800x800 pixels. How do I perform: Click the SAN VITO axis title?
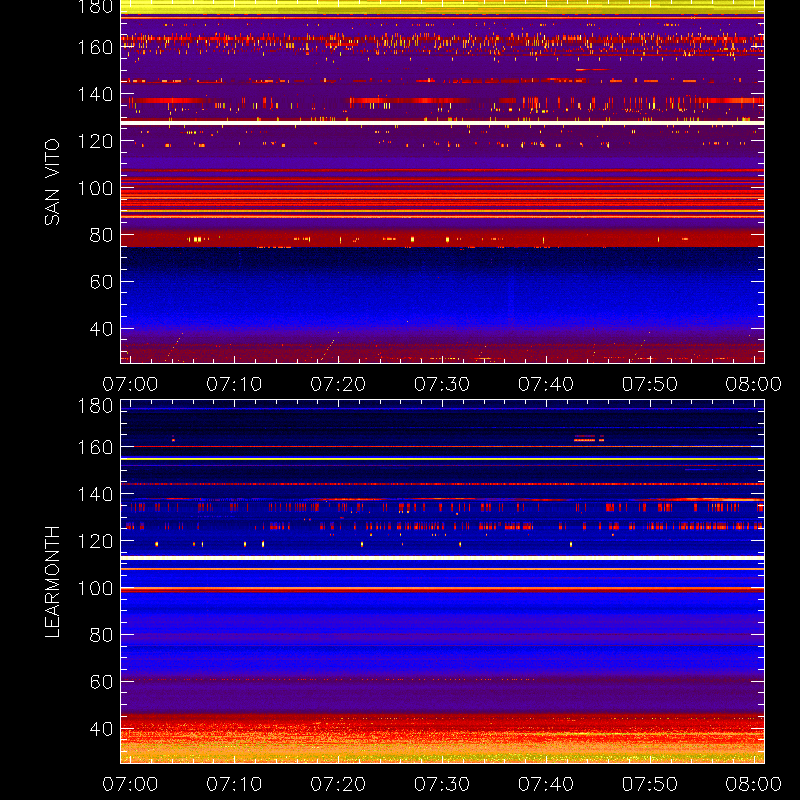pyautogui.click(x=52, y=182)
